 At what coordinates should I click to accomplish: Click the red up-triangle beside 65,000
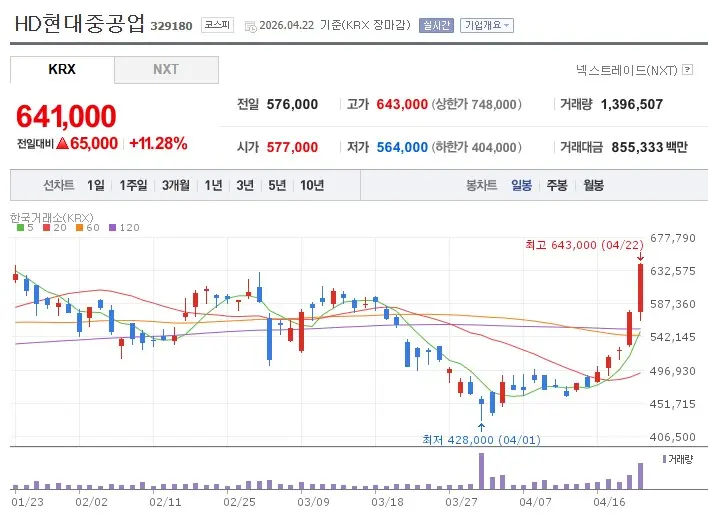point(63,144)
